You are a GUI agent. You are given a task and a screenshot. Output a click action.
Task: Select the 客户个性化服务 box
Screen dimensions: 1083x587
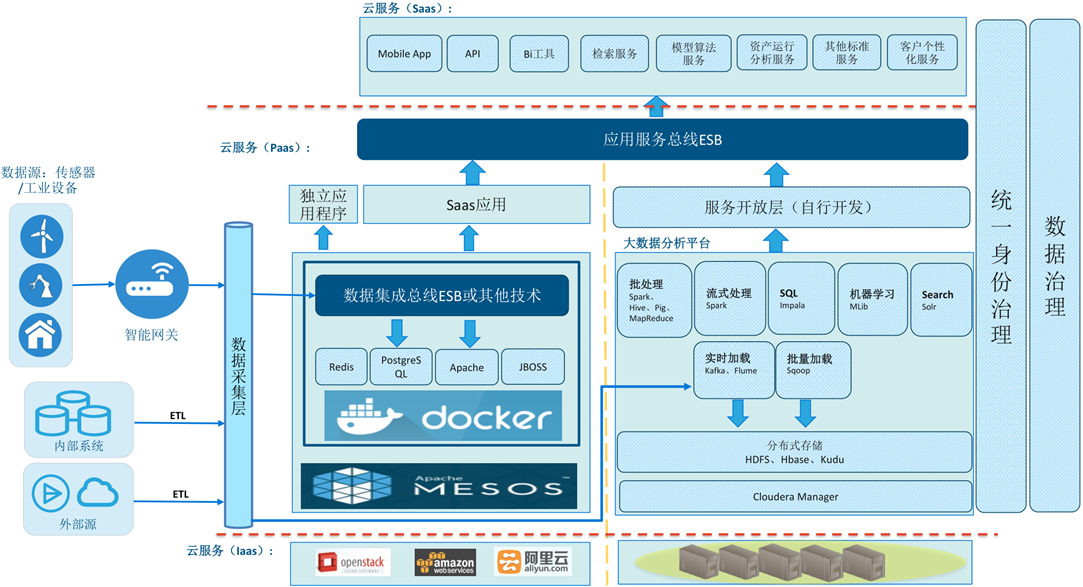click(922, 52)
